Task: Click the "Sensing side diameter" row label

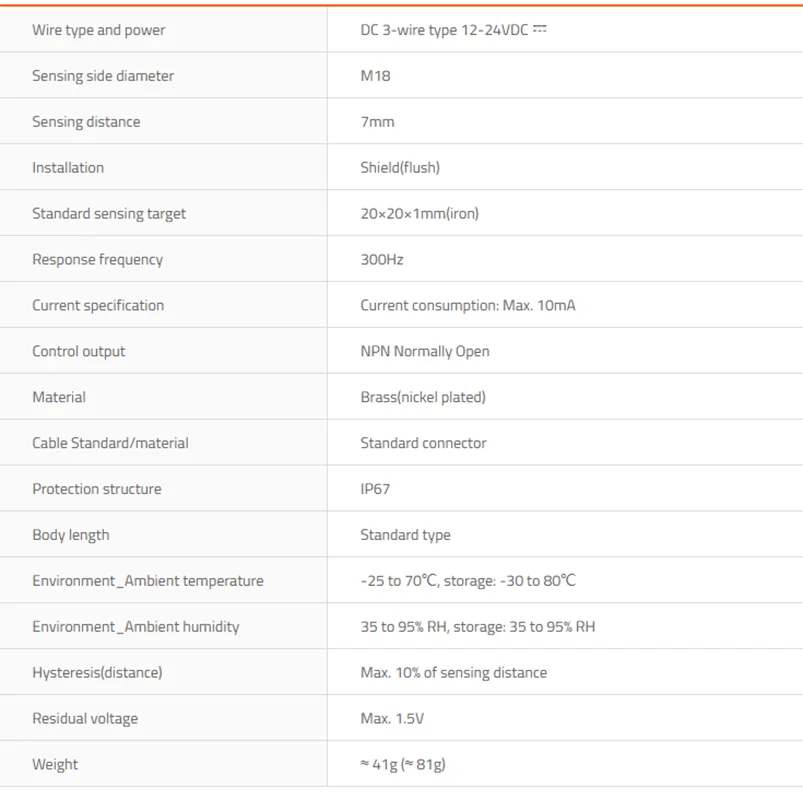Action: (x=103, y=76)
